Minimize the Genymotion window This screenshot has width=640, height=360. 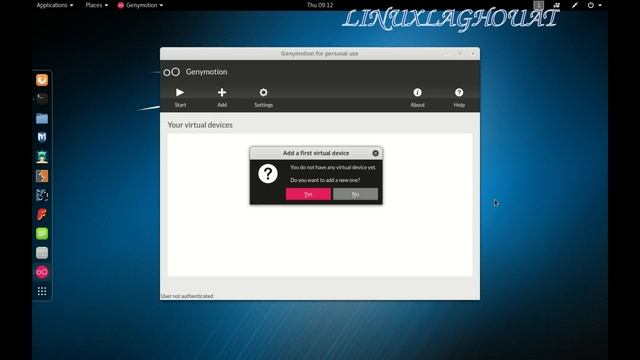pyautogui.click(x=447, y=53)
